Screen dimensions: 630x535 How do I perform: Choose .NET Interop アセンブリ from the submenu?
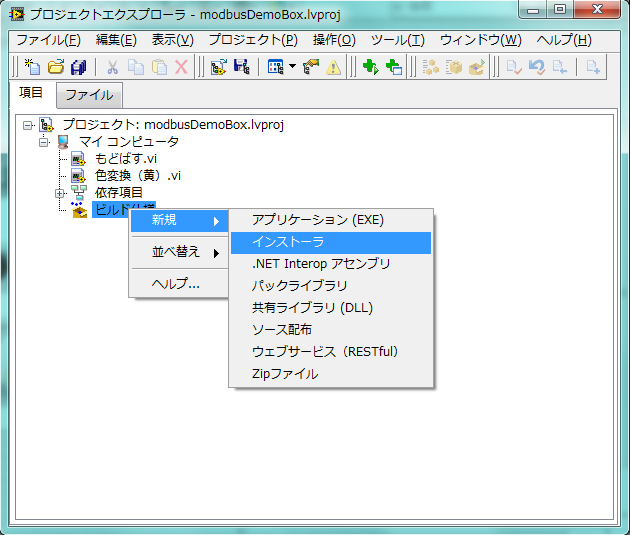pyautogui.click(x=331, y=264)
